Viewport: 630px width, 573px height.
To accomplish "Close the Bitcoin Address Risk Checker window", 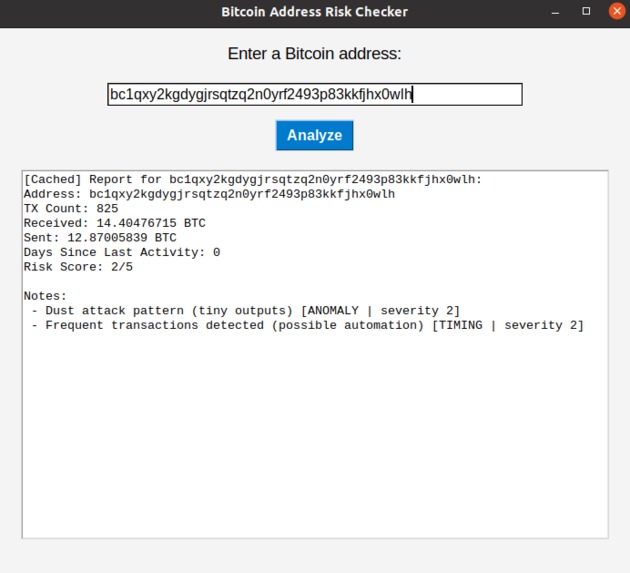I will [617, 11].
